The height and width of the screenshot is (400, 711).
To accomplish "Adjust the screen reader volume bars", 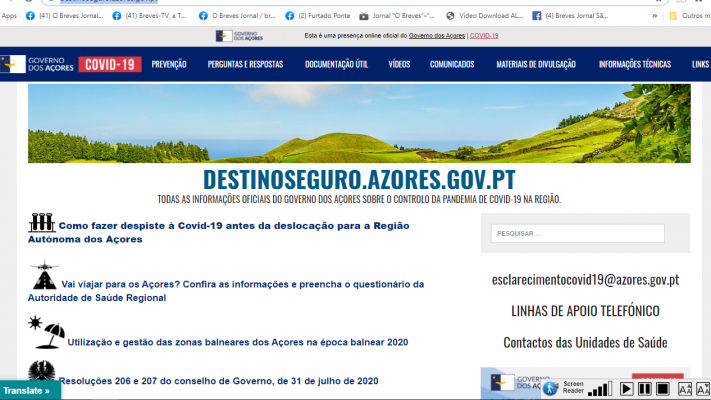I will 602,388.
